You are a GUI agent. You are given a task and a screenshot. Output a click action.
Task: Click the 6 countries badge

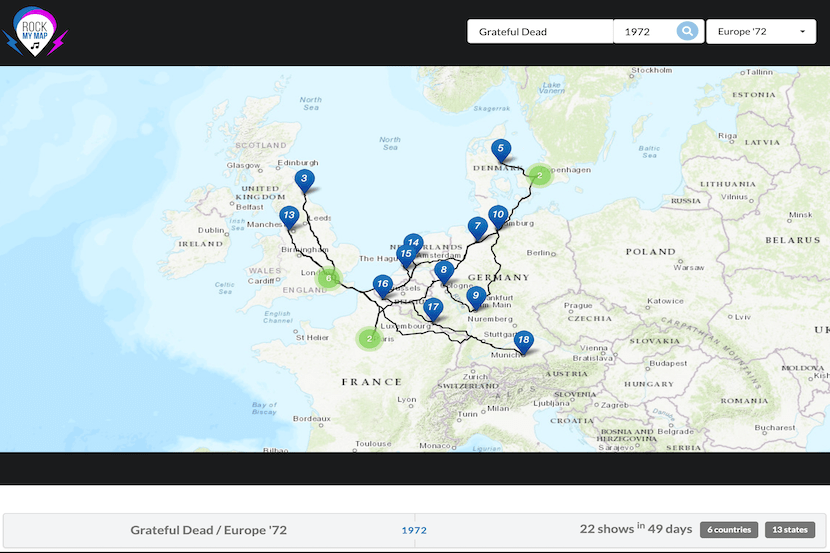729,530
